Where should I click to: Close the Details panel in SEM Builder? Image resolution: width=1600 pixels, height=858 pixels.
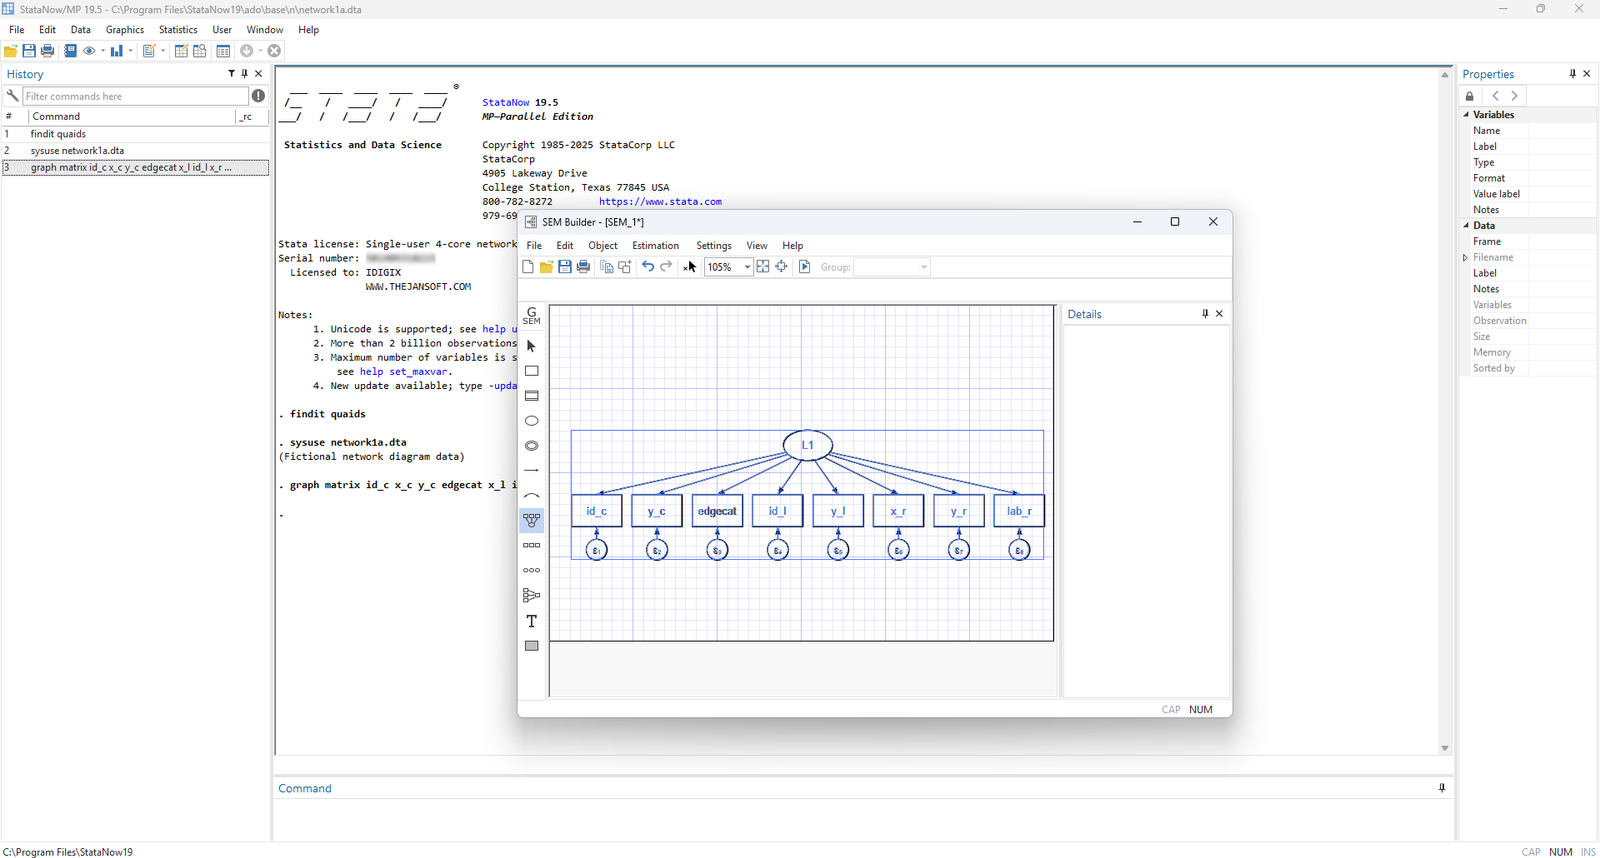1220,314
